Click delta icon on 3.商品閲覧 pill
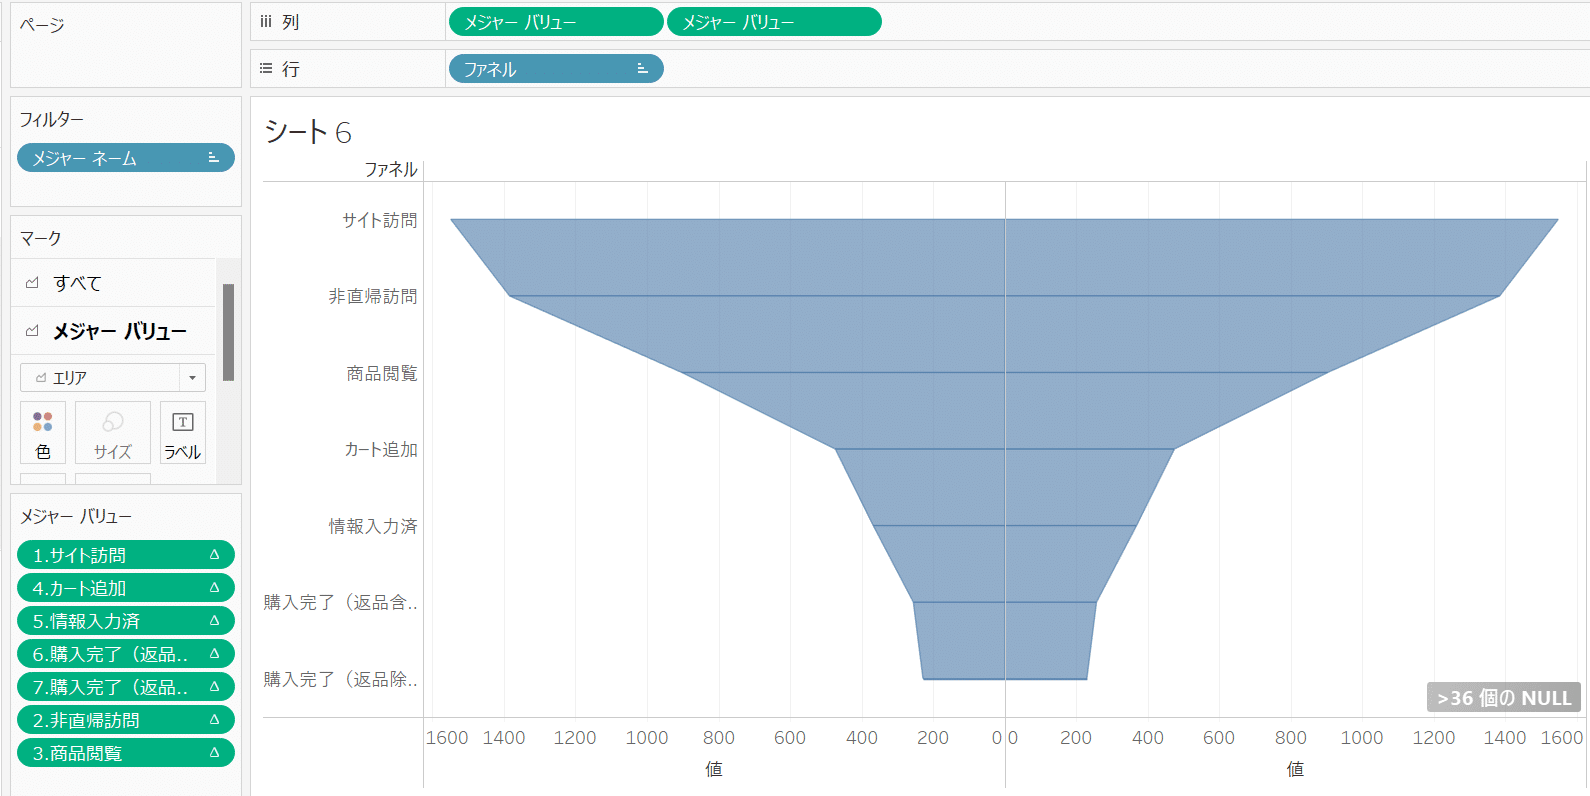Screen dimensions: 1590x796 214,752
